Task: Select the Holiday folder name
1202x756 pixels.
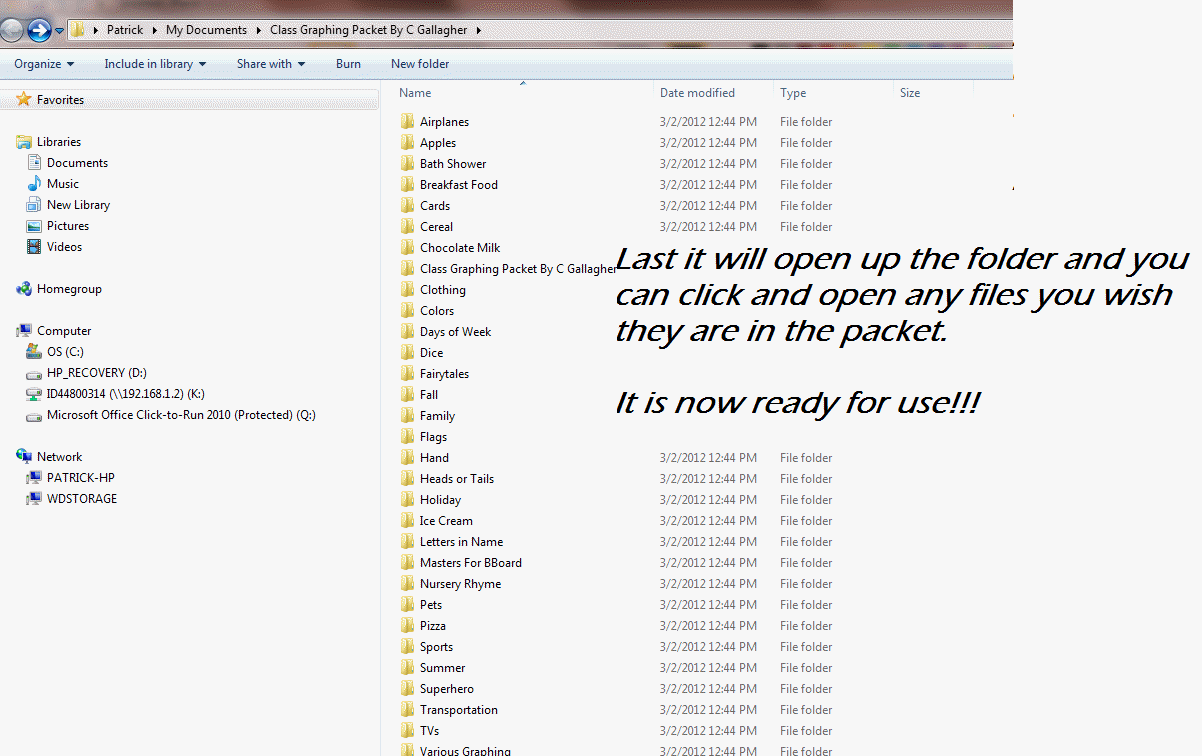Action: click(440, 500)
